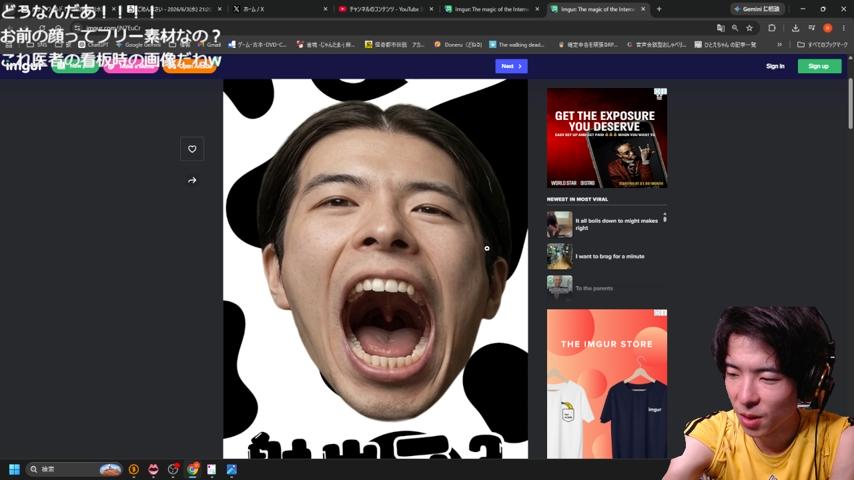Open options dots next to 'It all boils down' post
Image resolution: width=854 pixels, height=480 pixels.
[x=664, y=218]
